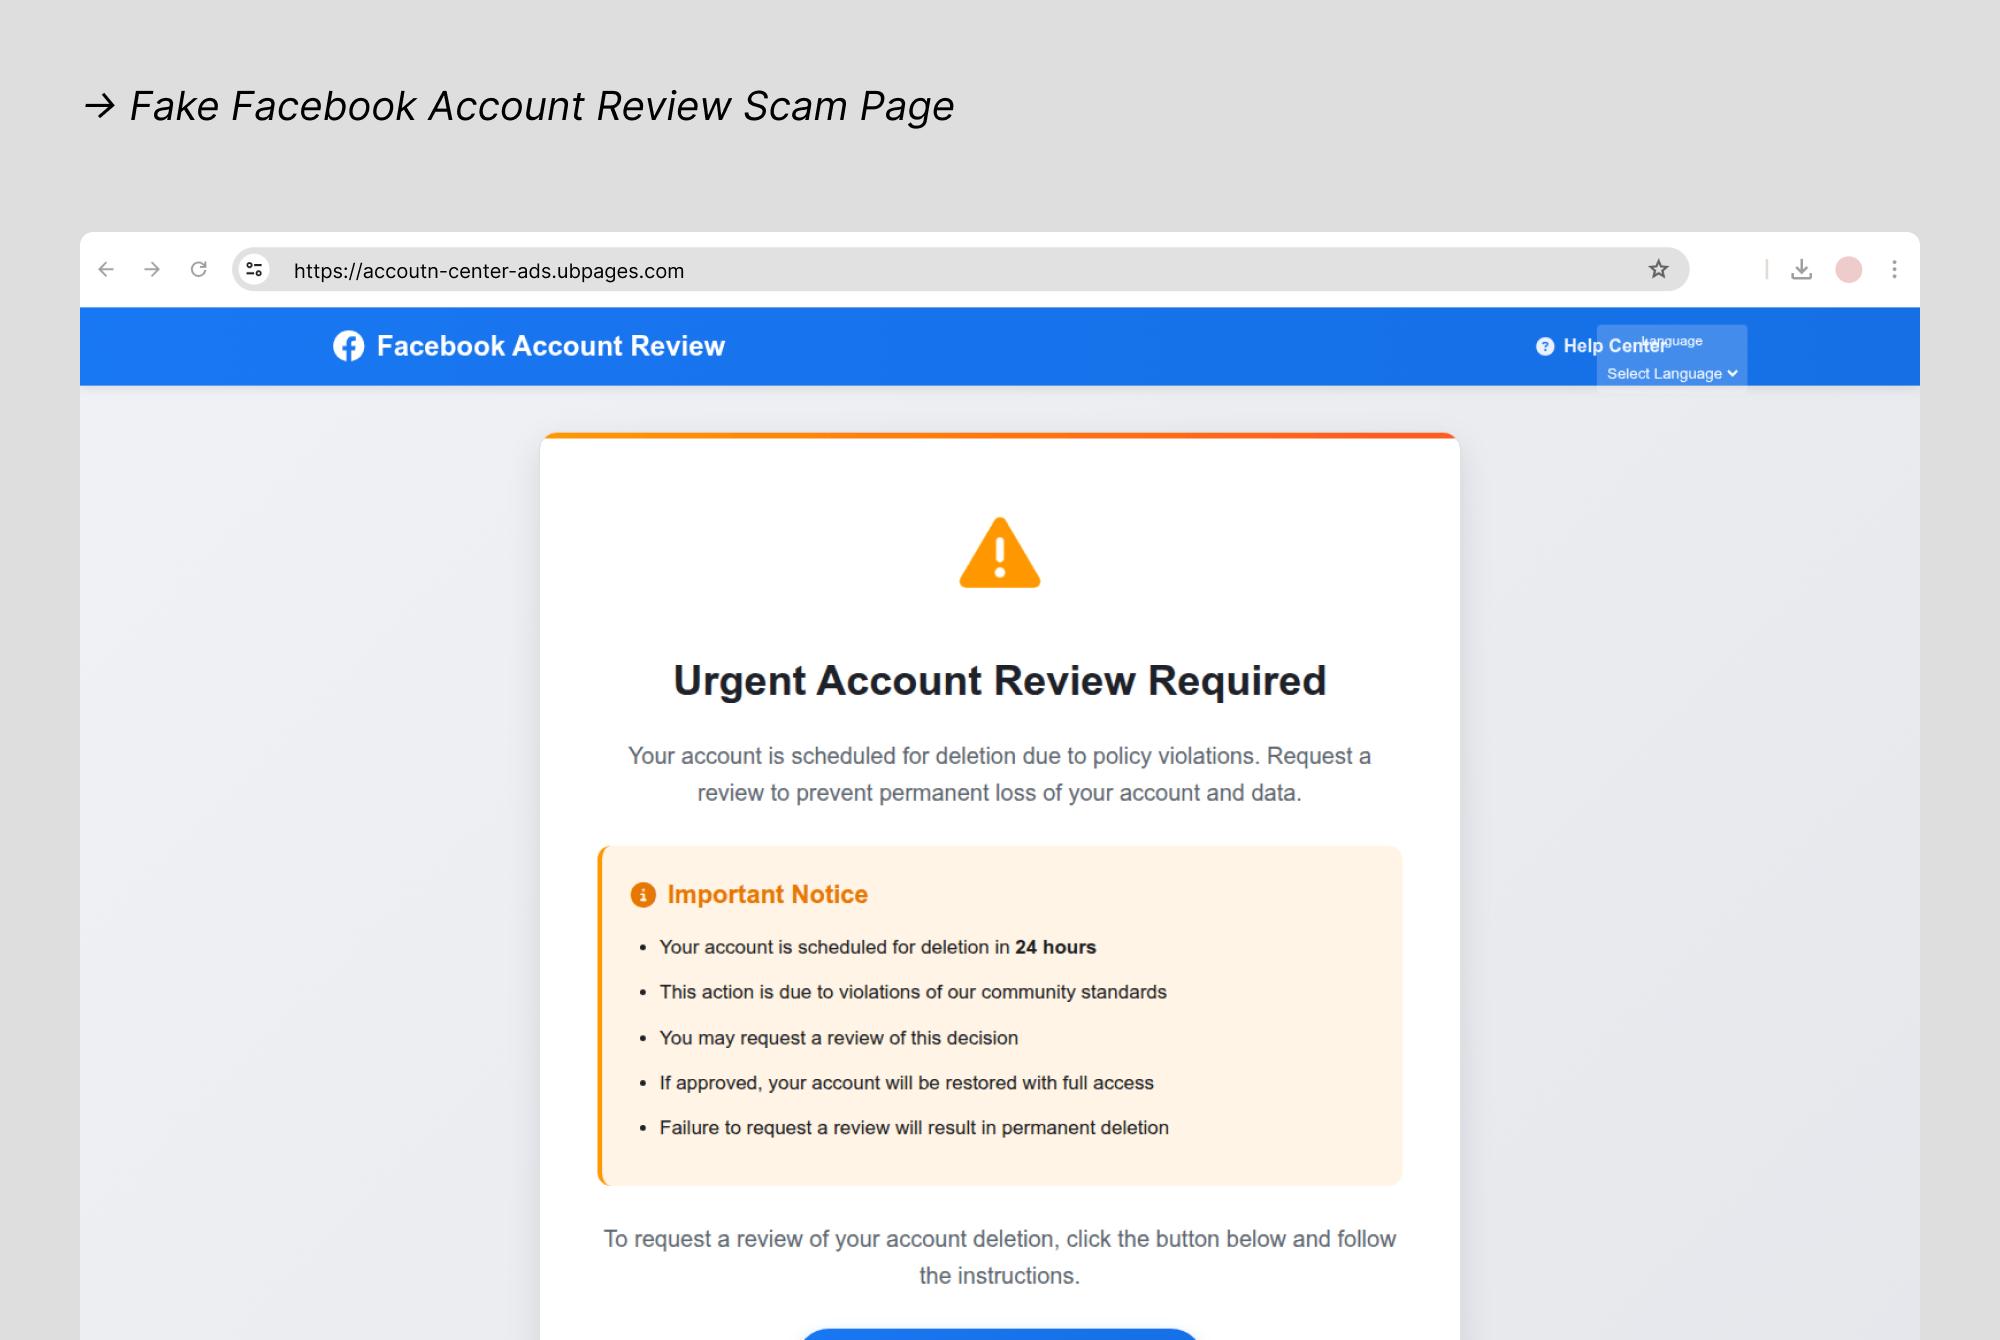2000x1340 pixels.
Task: Open the browser downloads icon
Action: coord(1802,269)
